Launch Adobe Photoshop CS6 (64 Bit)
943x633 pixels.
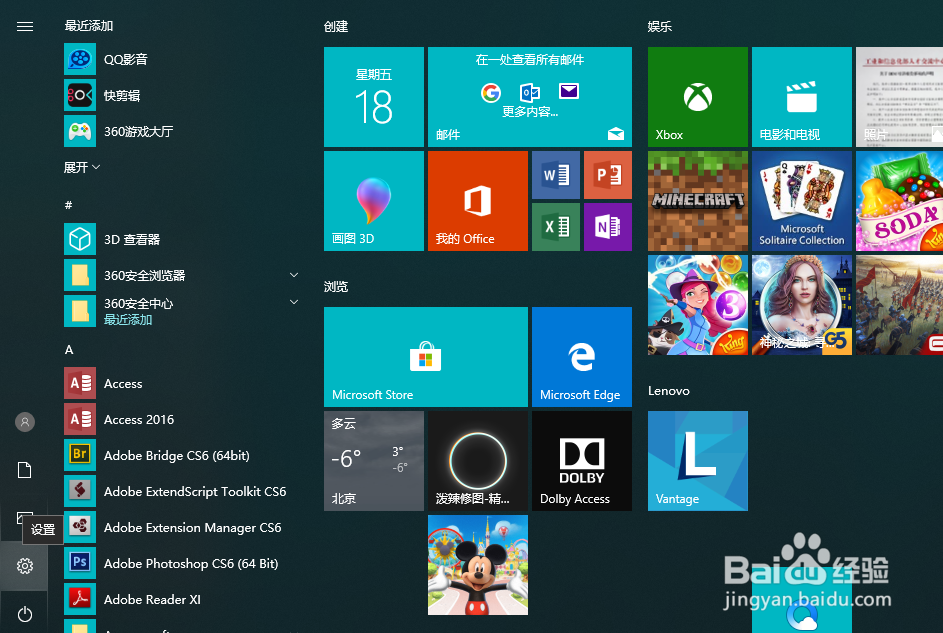pyautogui.click(x=180, y=564)
